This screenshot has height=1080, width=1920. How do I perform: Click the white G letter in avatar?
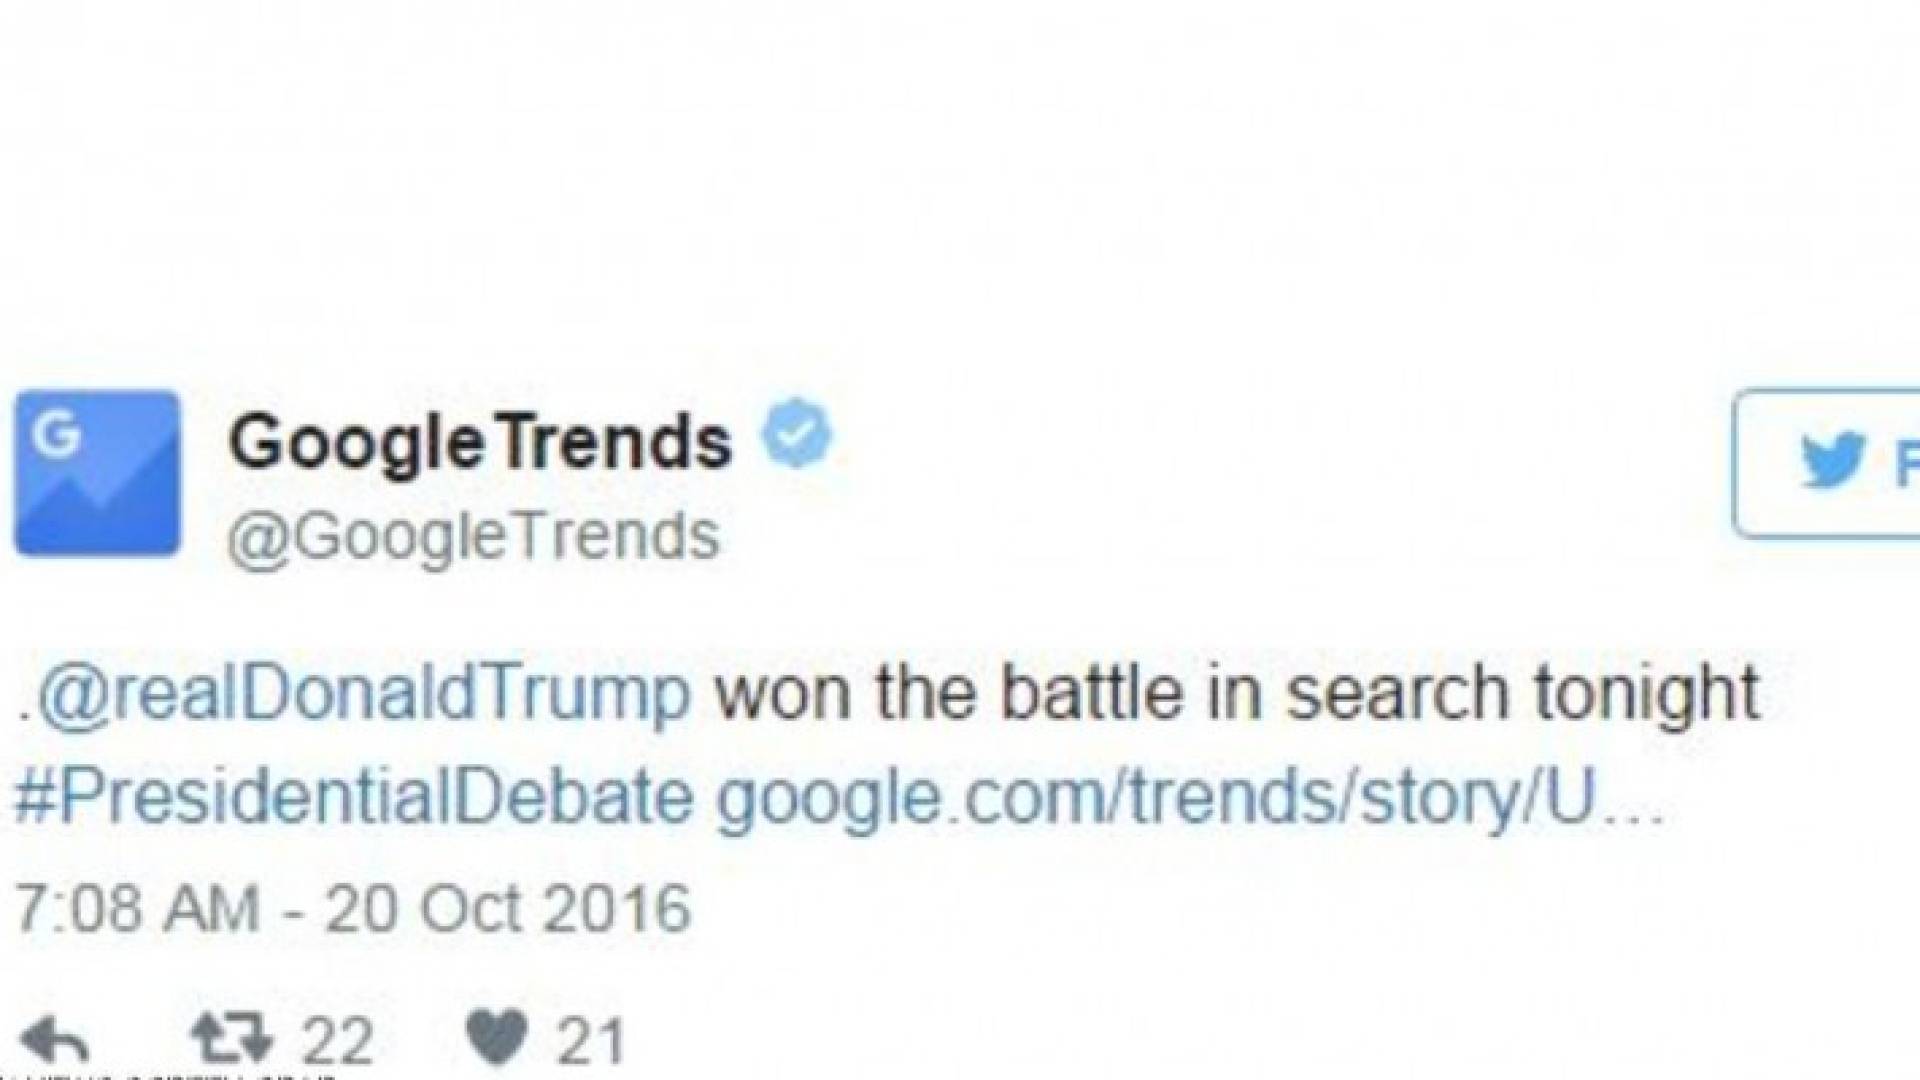[55, 434]
